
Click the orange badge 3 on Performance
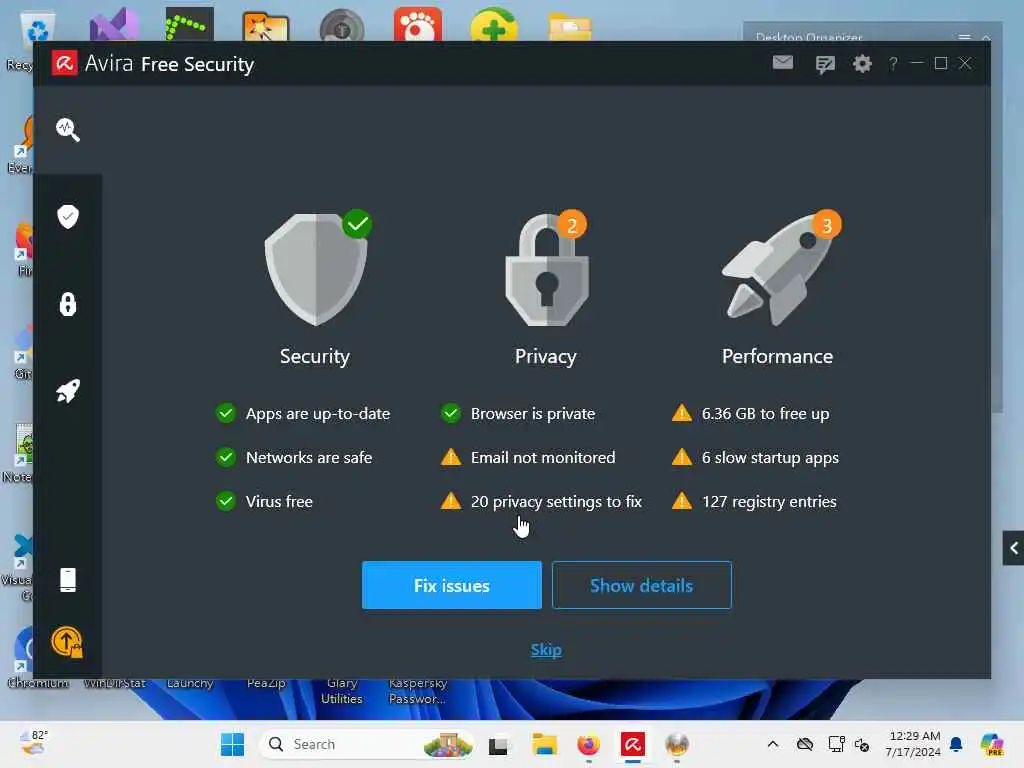pos(827,225)
